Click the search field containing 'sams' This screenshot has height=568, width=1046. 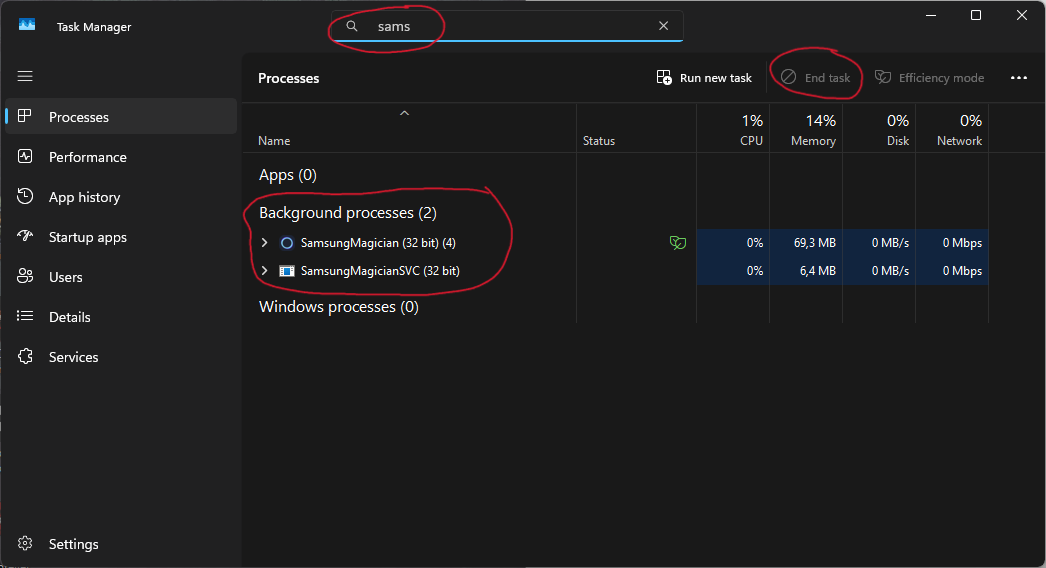[x=507, y=26]
